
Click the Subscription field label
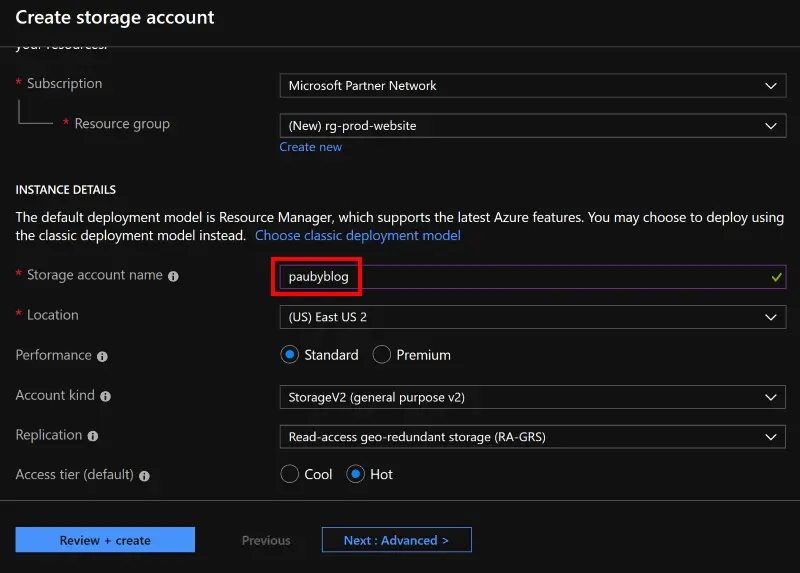tap(64, 83)
